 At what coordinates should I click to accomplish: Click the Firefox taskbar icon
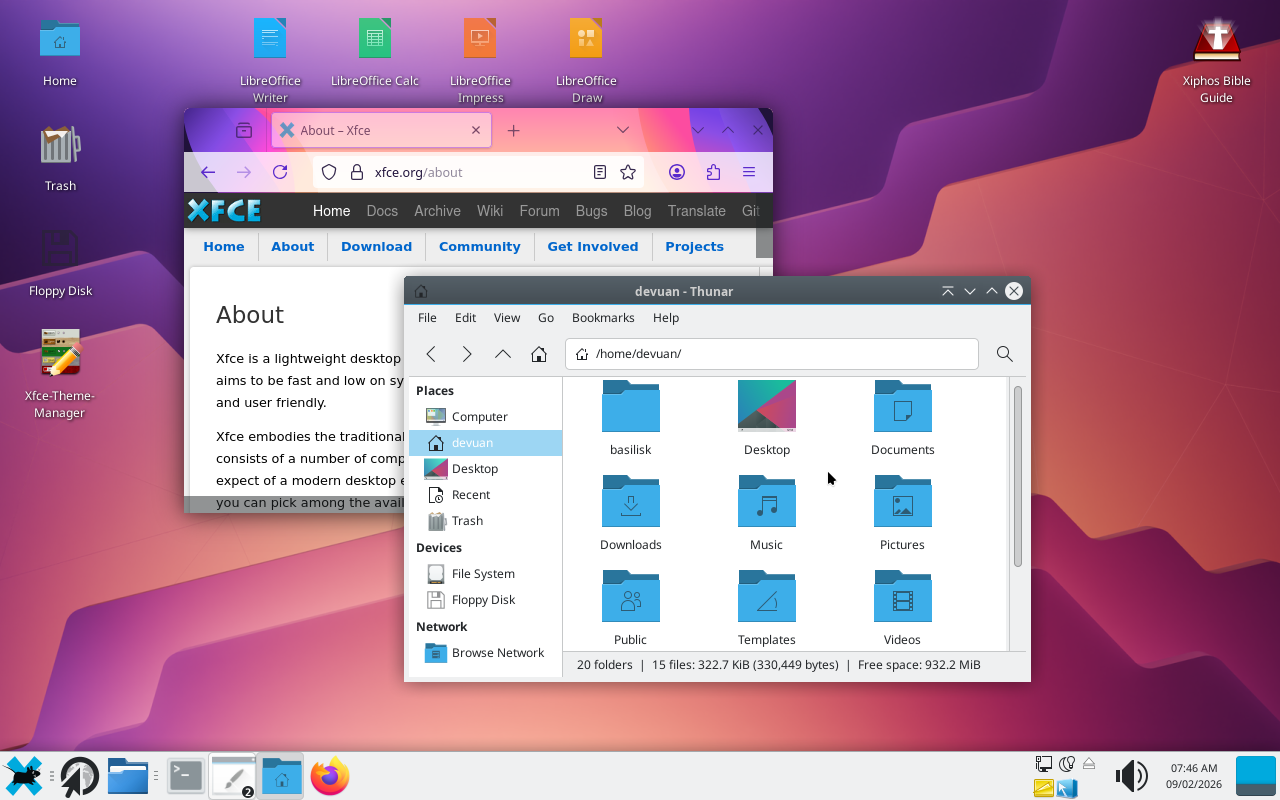pos(330,776)
